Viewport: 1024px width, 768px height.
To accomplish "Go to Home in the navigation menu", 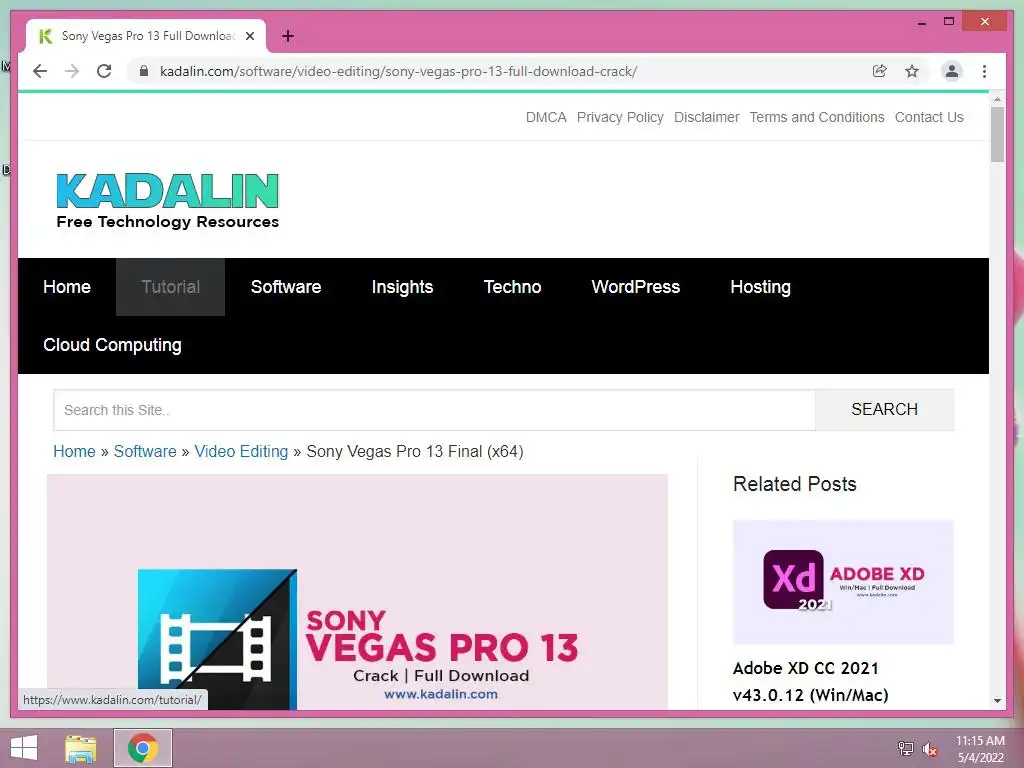I will pyautogui.click(x=67, y=287).
